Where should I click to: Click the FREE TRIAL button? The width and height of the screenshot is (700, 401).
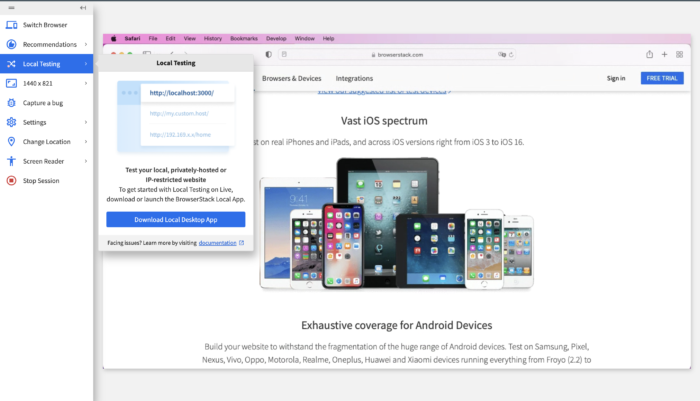(661, 78)
